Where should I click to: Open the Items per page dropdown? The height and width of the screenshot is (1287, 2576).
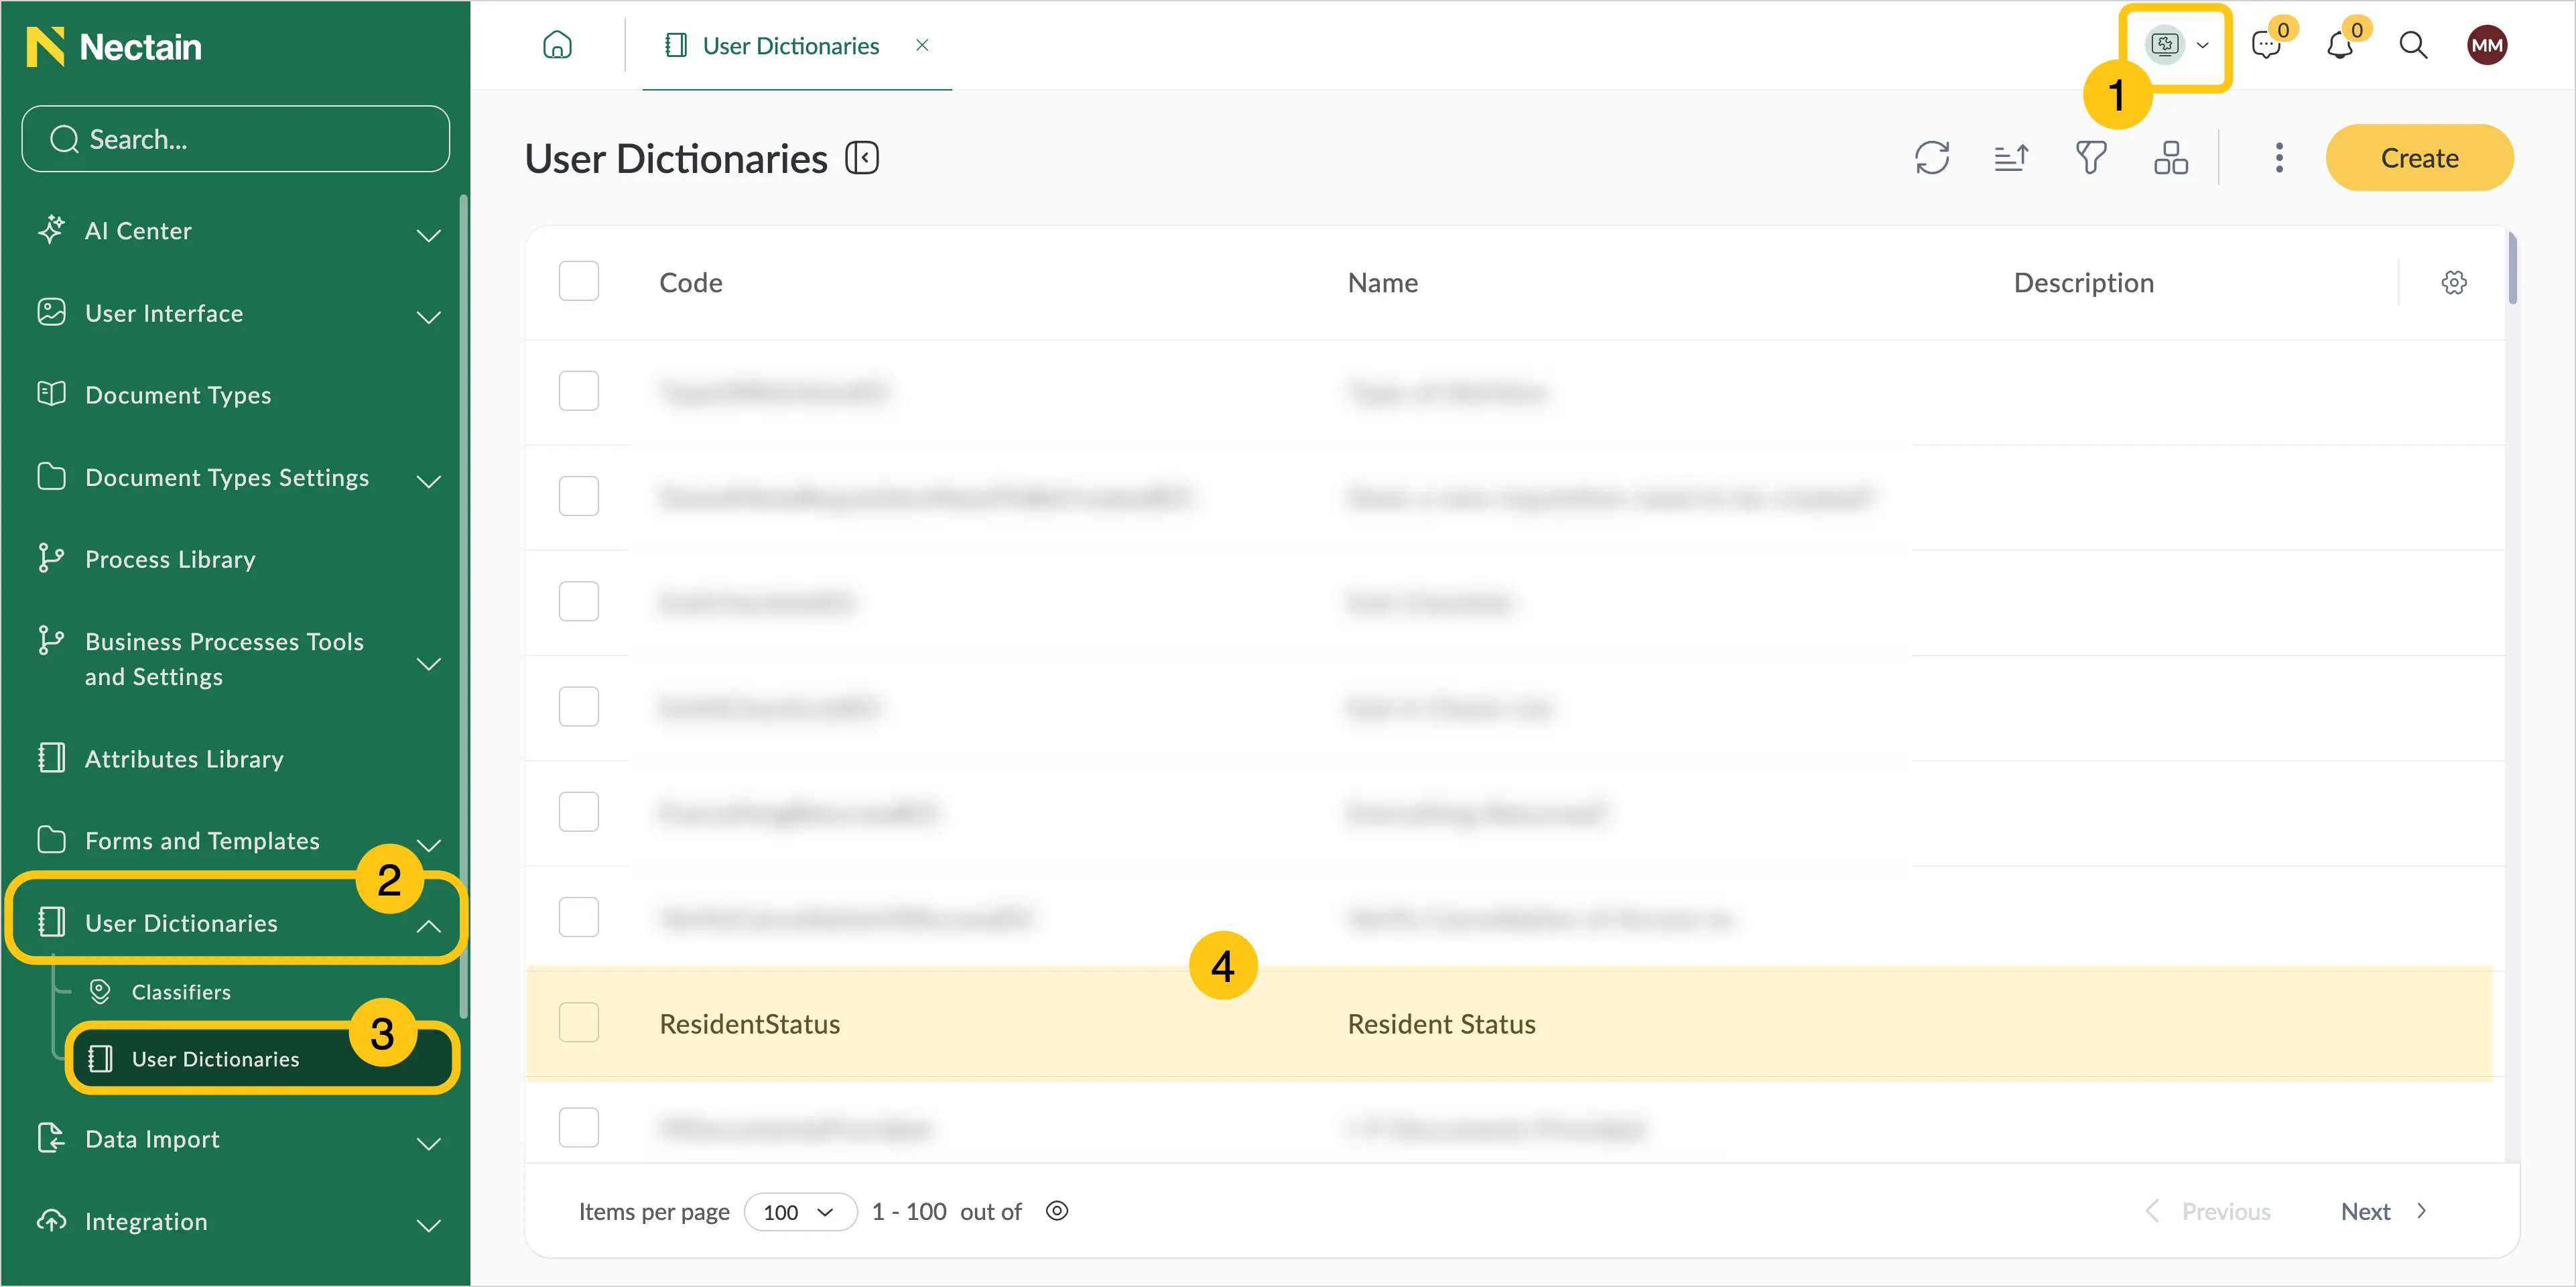[800, 1212]
